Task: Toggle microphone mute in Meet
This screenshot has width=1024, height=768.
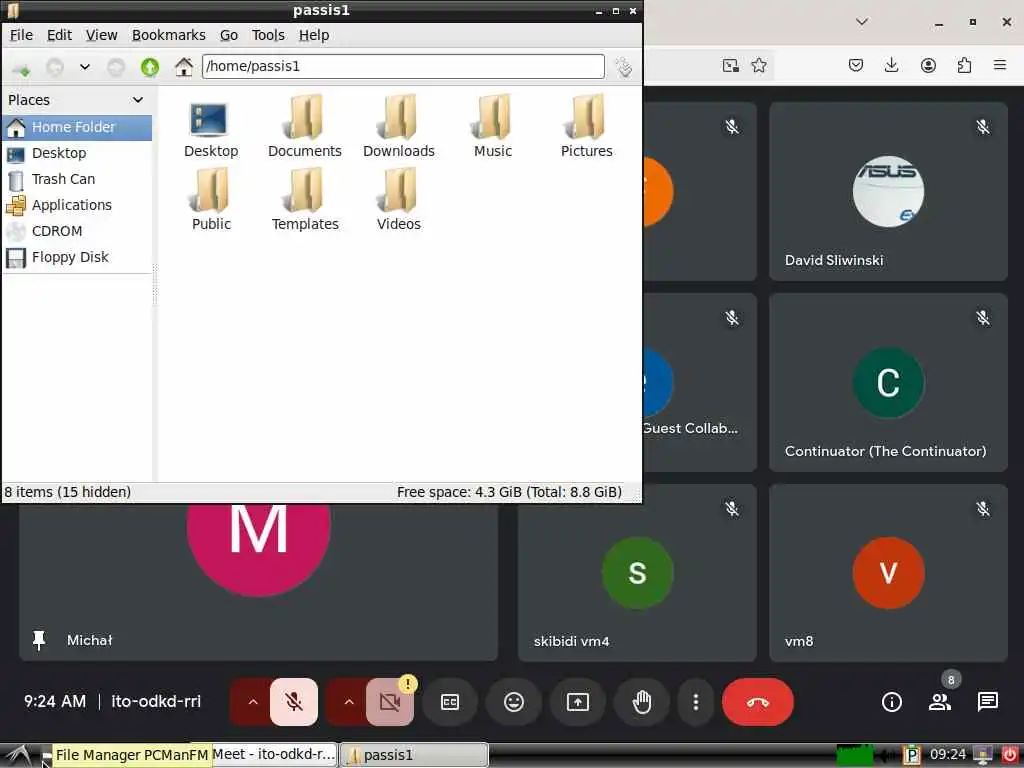Action: click(294, 702)
